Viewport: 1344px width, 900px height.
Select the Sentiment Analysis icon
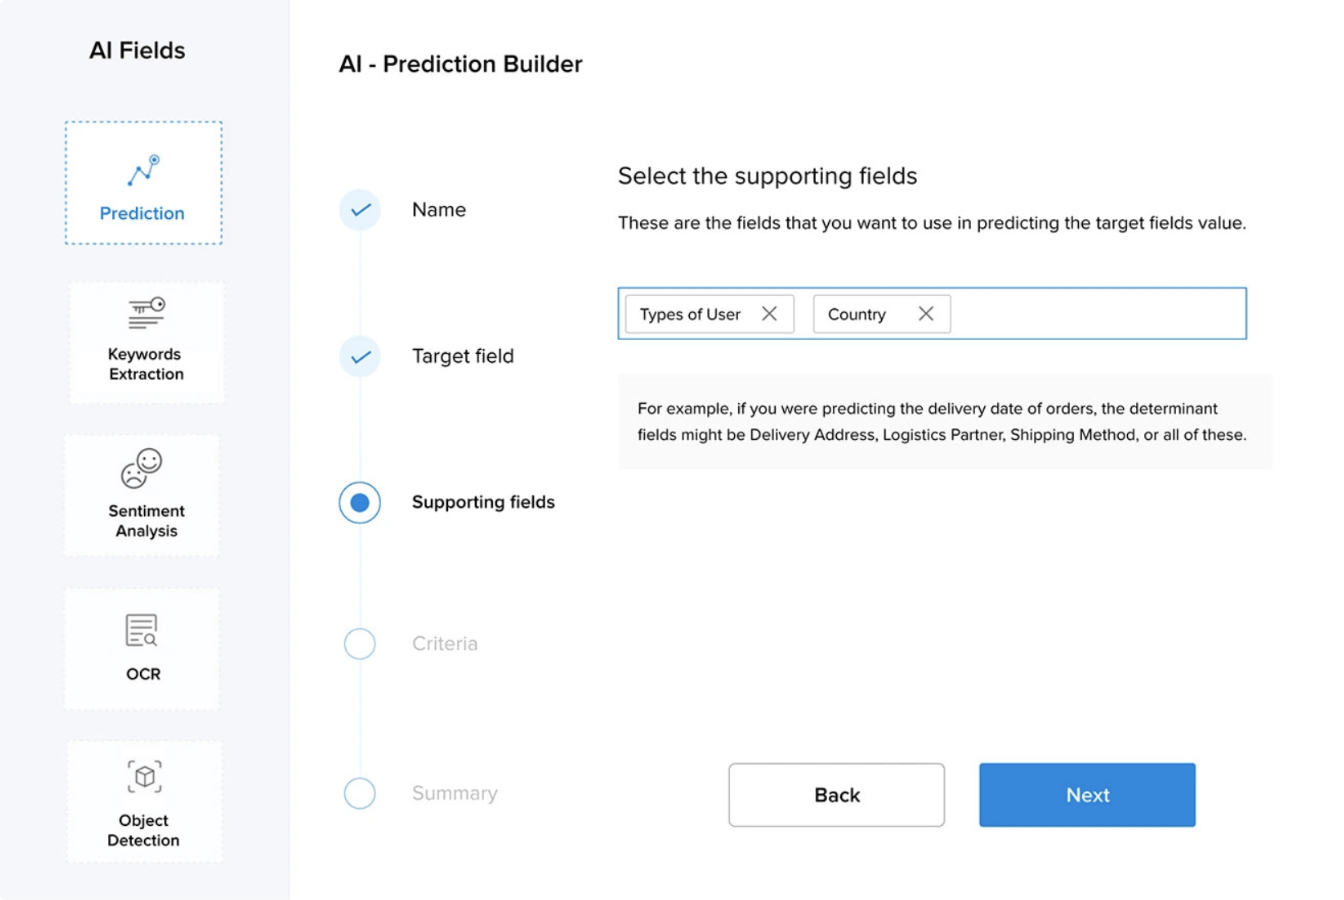coord(142,494)
